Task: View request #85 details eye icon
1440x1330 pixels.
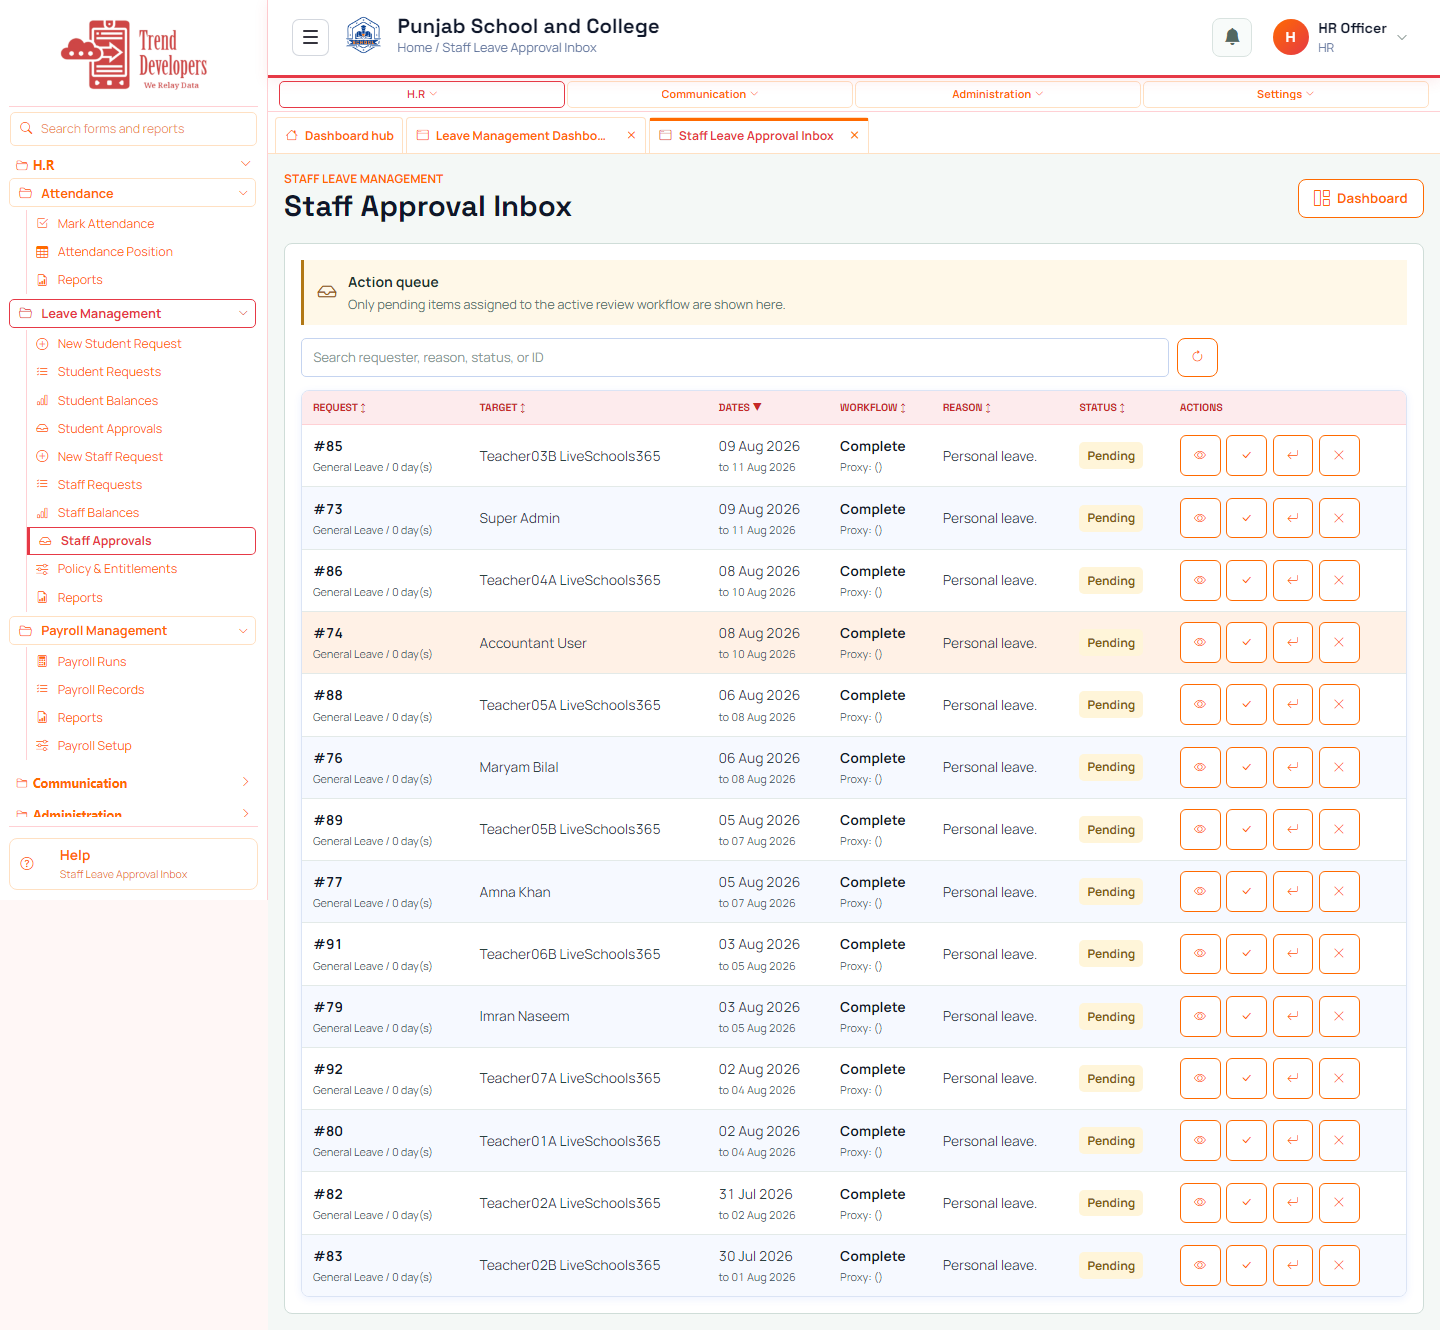Action: (x=1200, y=456)
